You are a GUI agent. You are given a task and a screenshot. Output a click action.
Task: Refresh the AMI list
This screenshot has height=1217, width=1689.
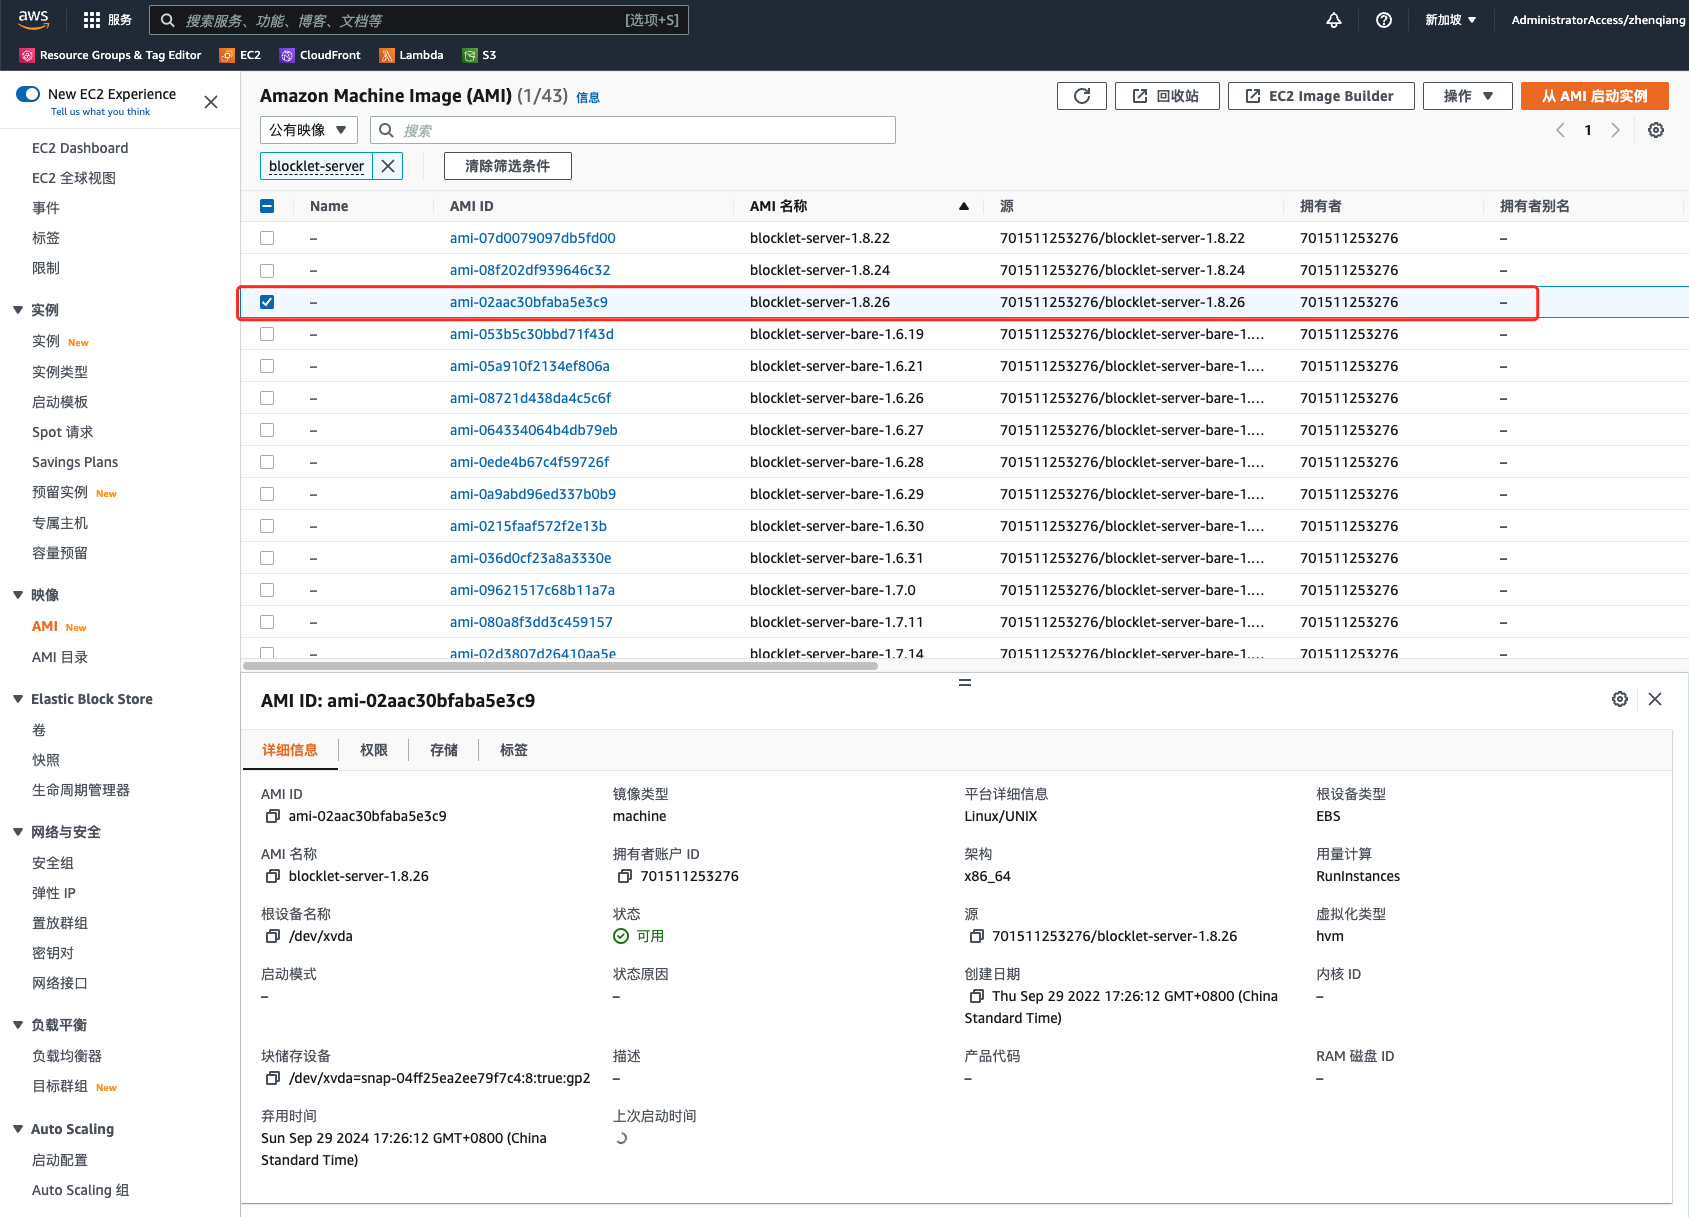(1082, 96)
